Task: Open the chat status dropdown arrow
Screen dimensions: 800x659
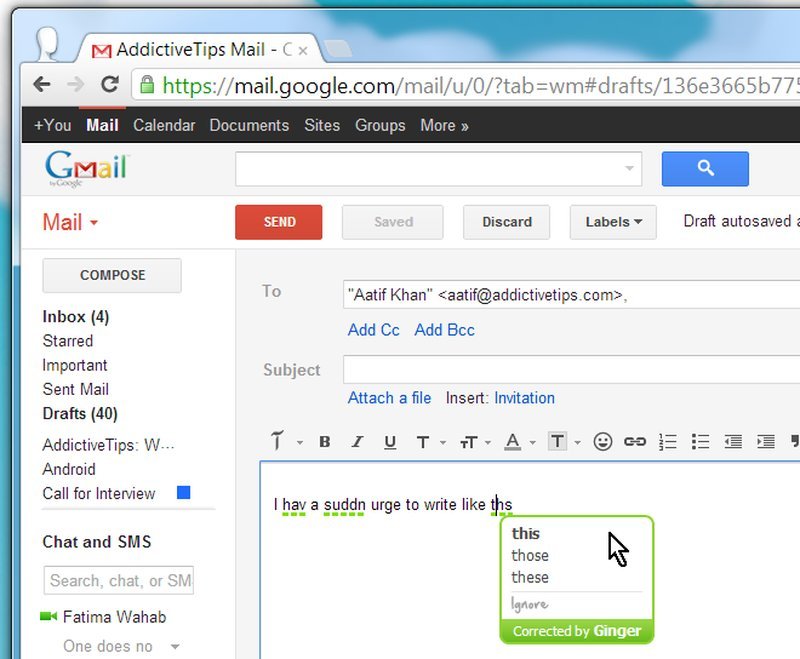Action: (175, 646)
